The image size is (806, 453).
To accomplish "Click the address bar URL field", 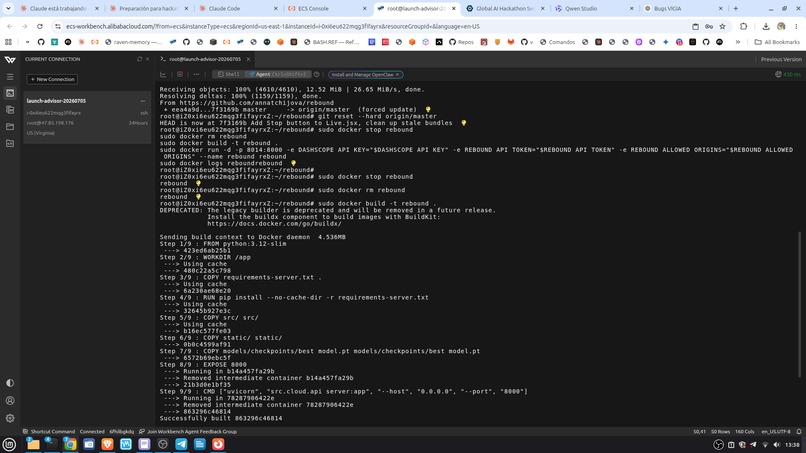I will coord(370,26).
